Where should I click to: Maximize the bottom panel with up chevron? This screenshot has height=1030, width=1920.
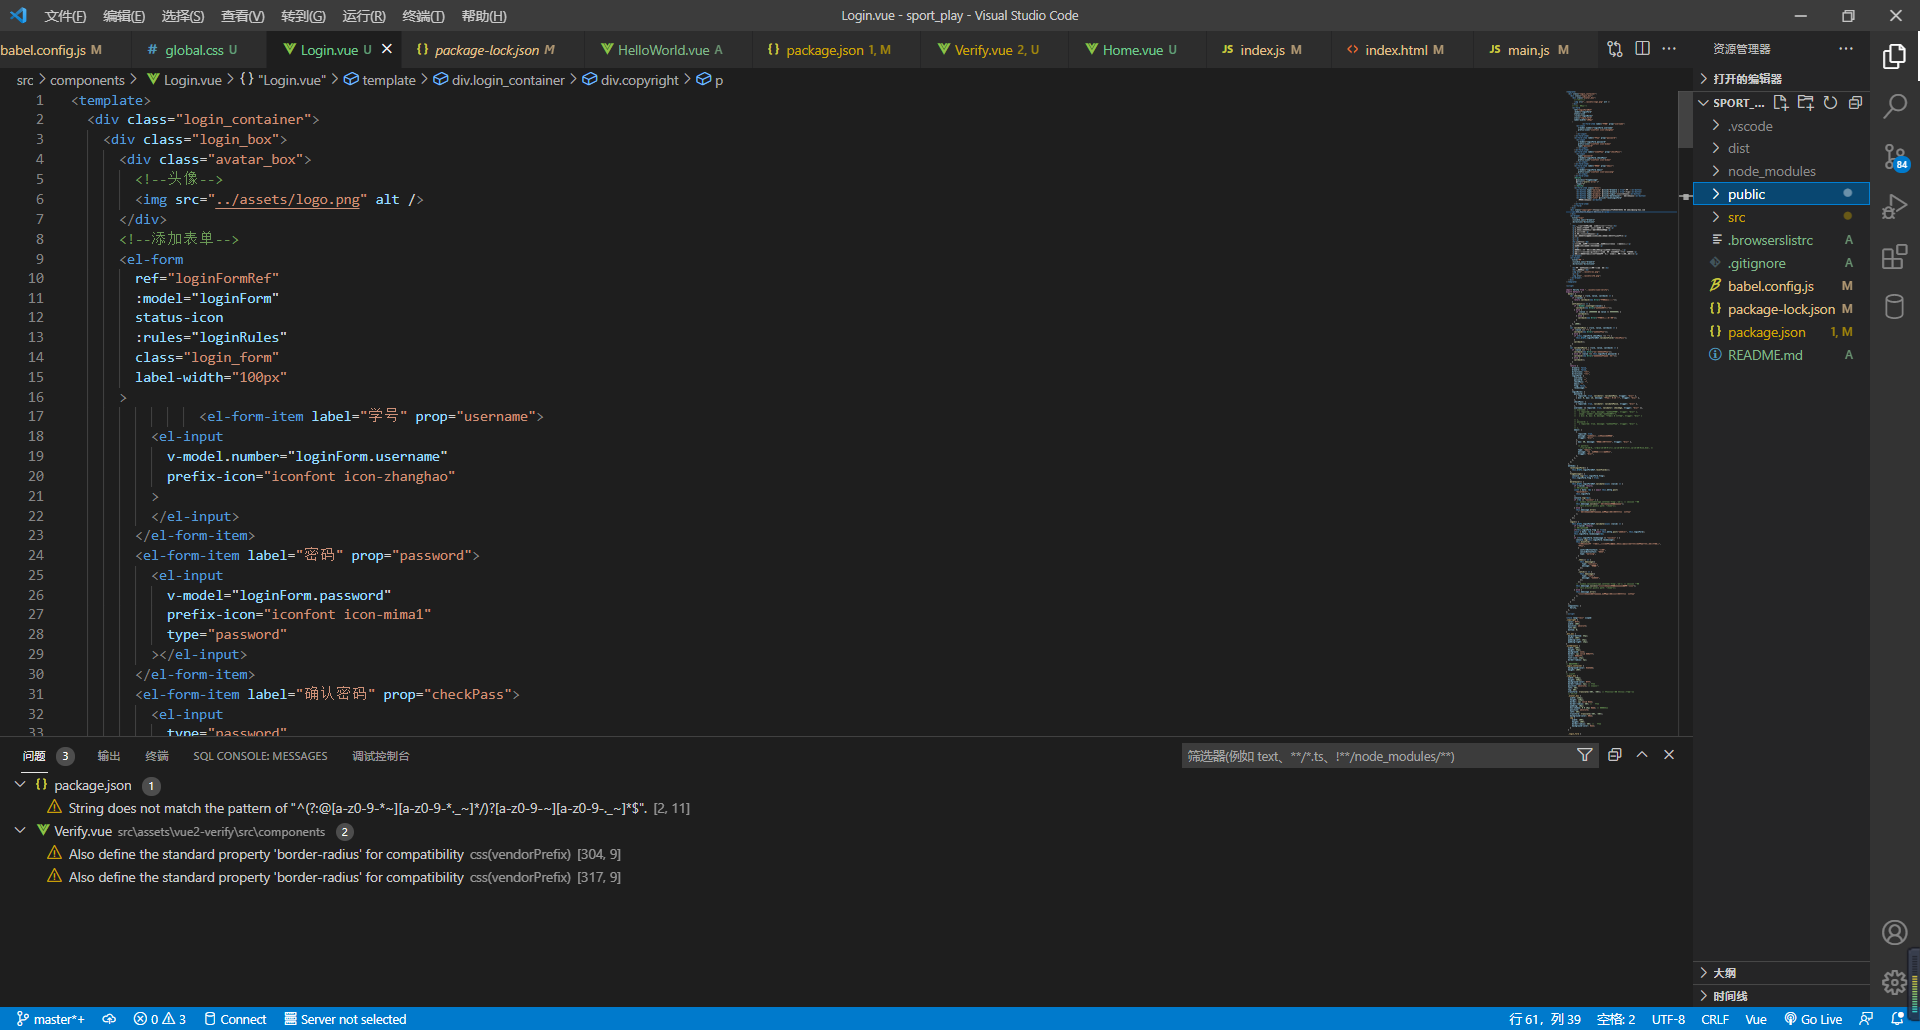[1642, 755]
